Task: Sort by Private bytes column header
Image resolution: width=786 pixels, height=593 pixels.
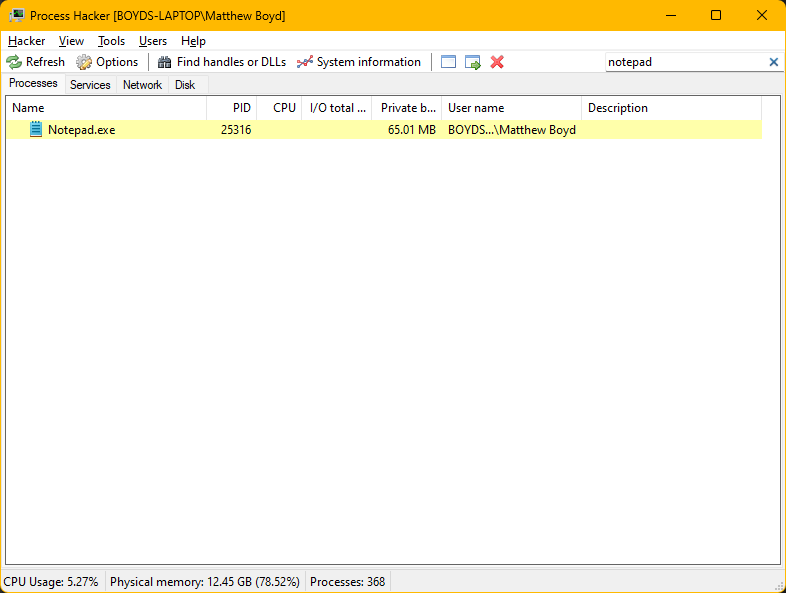Action: [407, 108]
